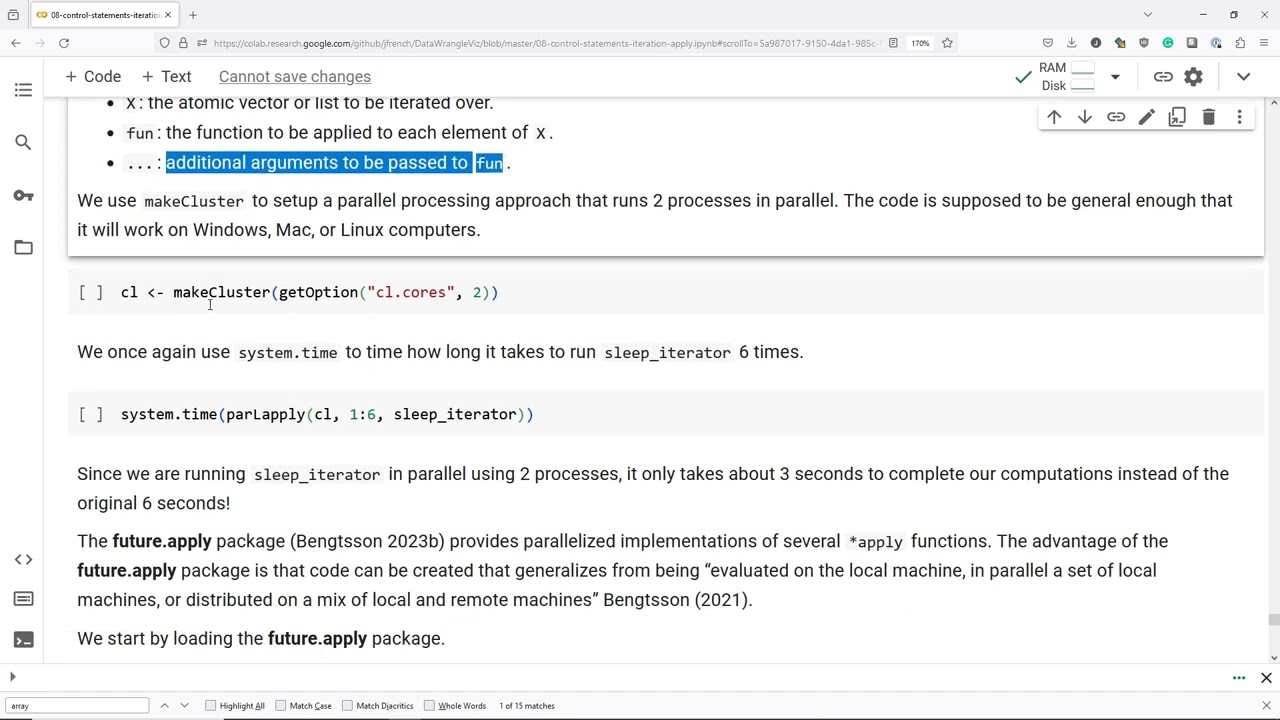Open the Firefox View recent browsing button
The image size is (1280, 720).
tap(13, 15)
